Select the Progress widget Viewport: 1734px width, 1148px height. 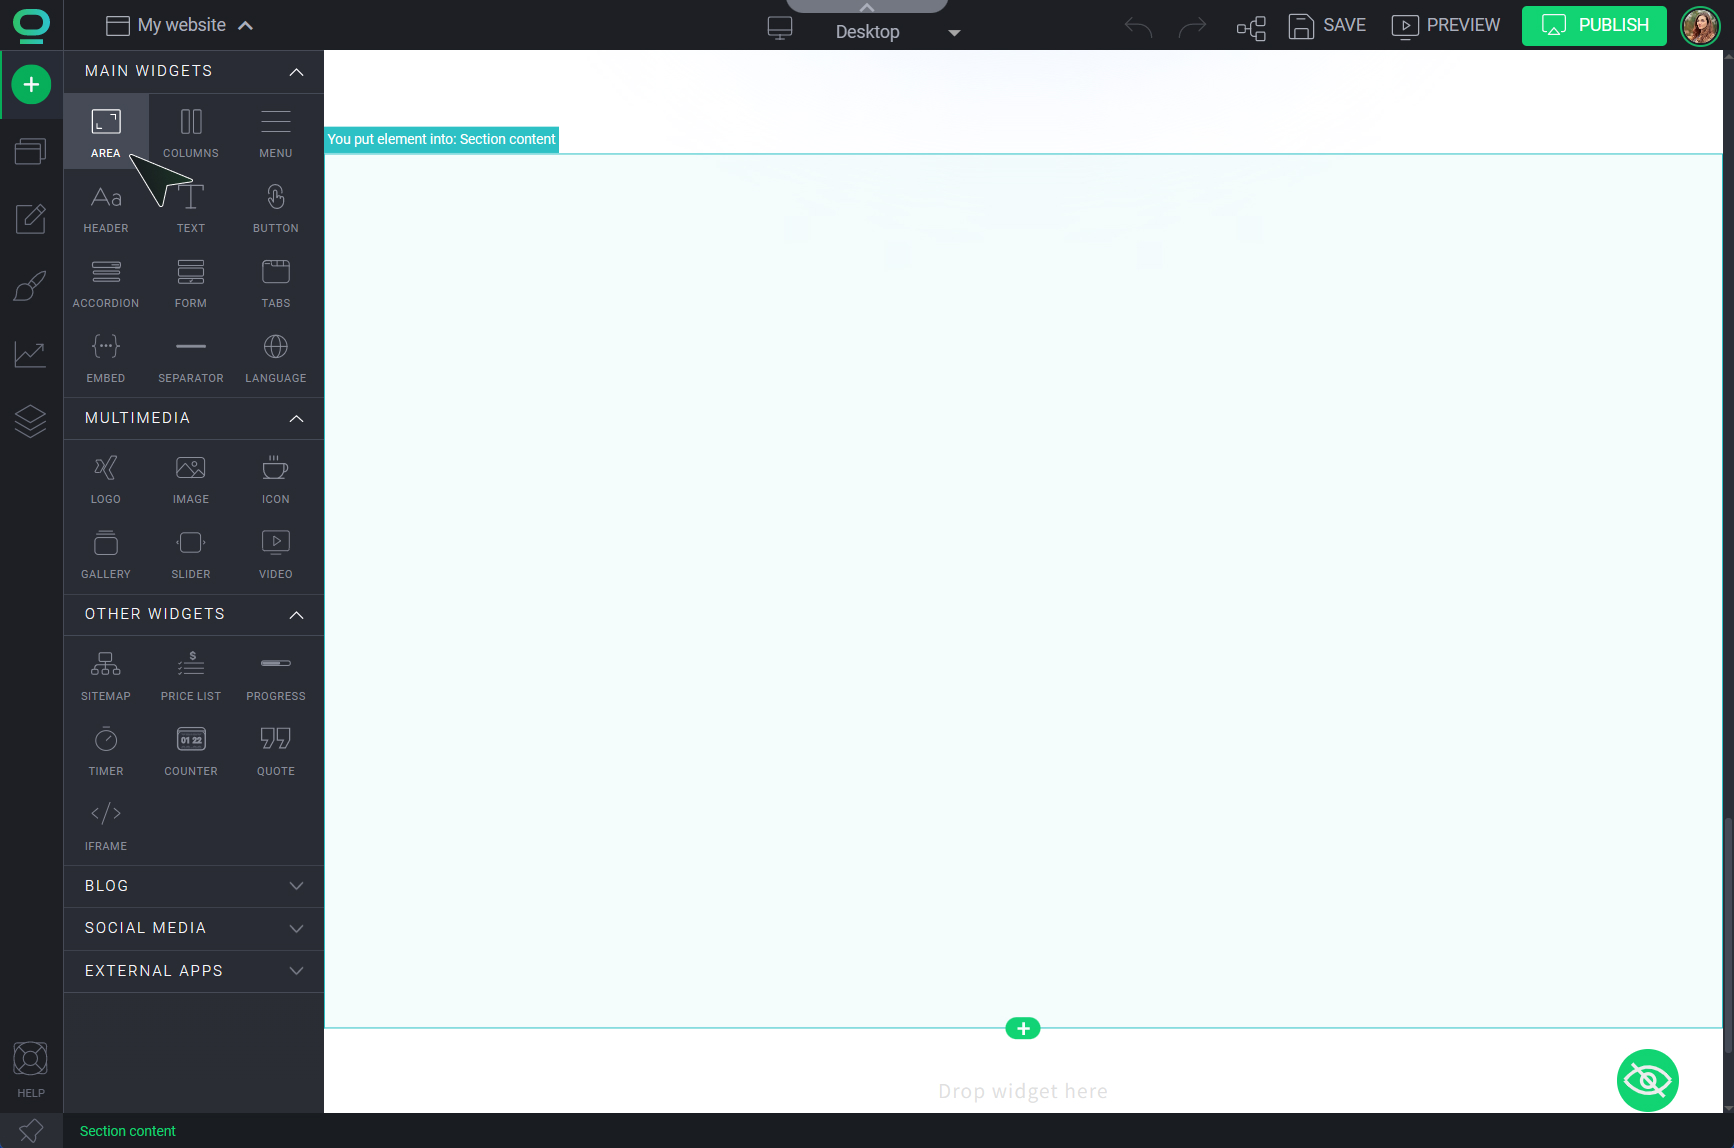pyautogui.click(x=276, y=676)
